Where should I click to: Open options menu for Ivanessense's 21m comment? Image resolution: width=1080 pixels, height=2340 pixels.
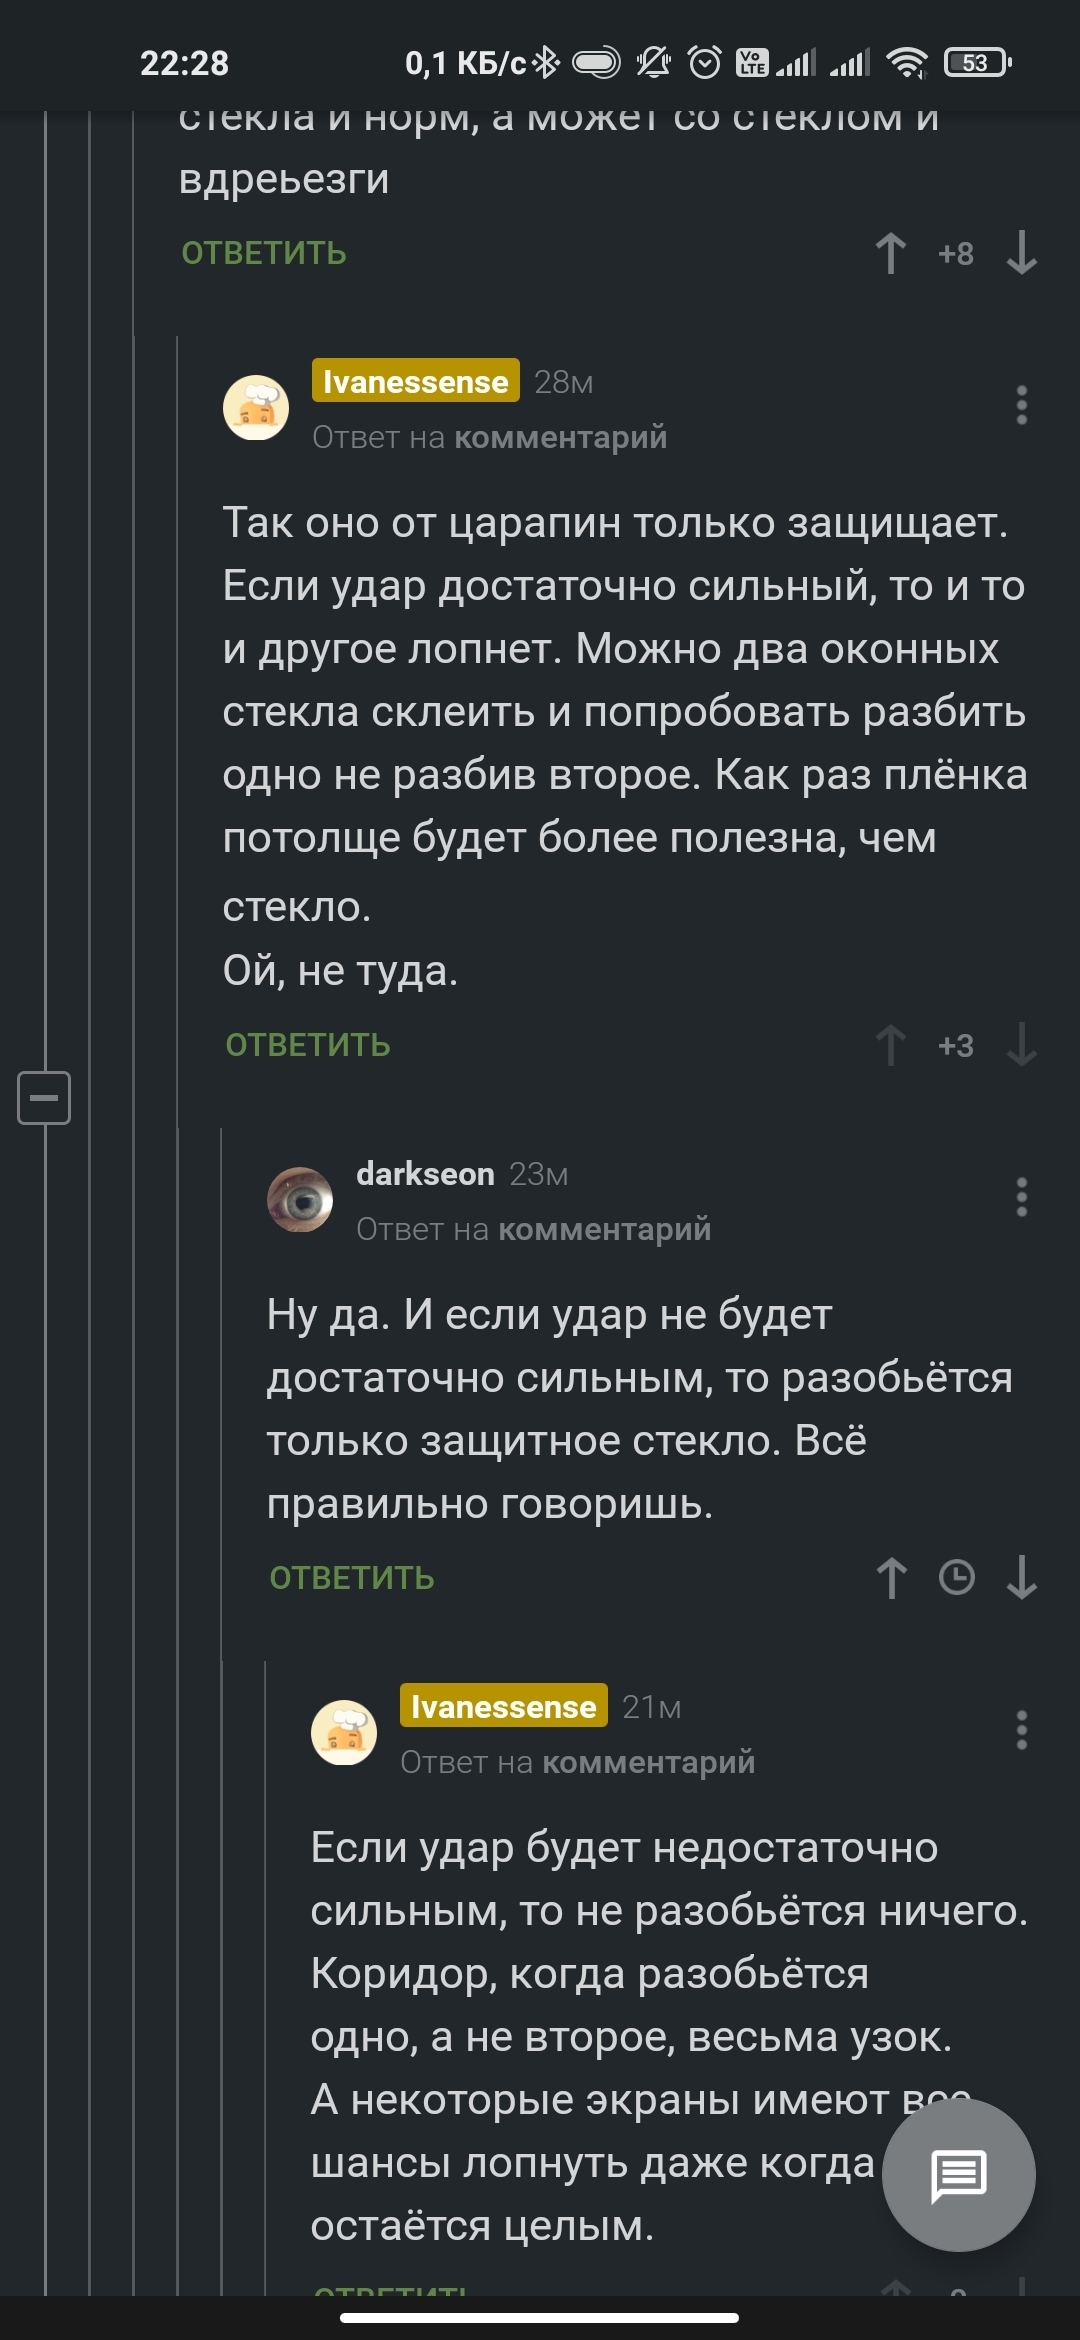click(x=1021, y=1730)
